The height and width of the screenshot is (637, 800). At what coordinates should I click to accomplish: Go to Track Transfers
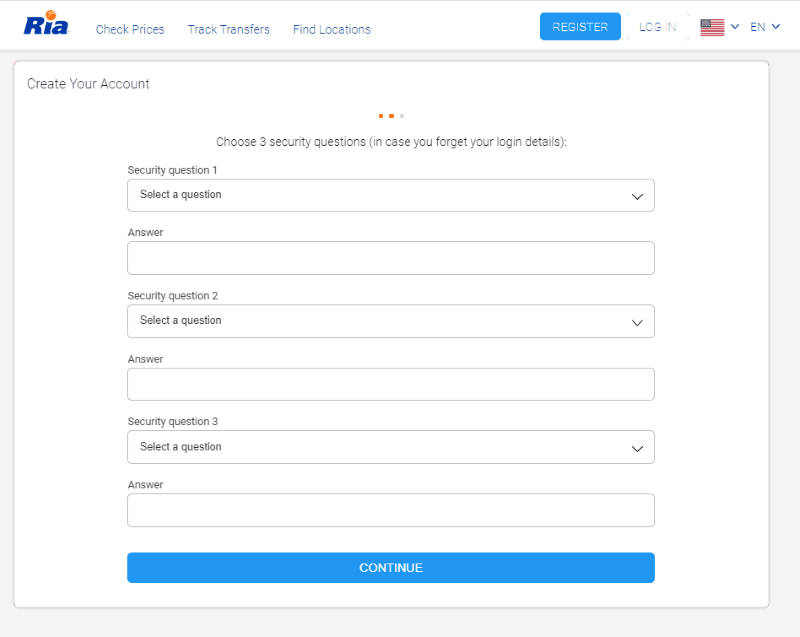click(x=228, y=29)
